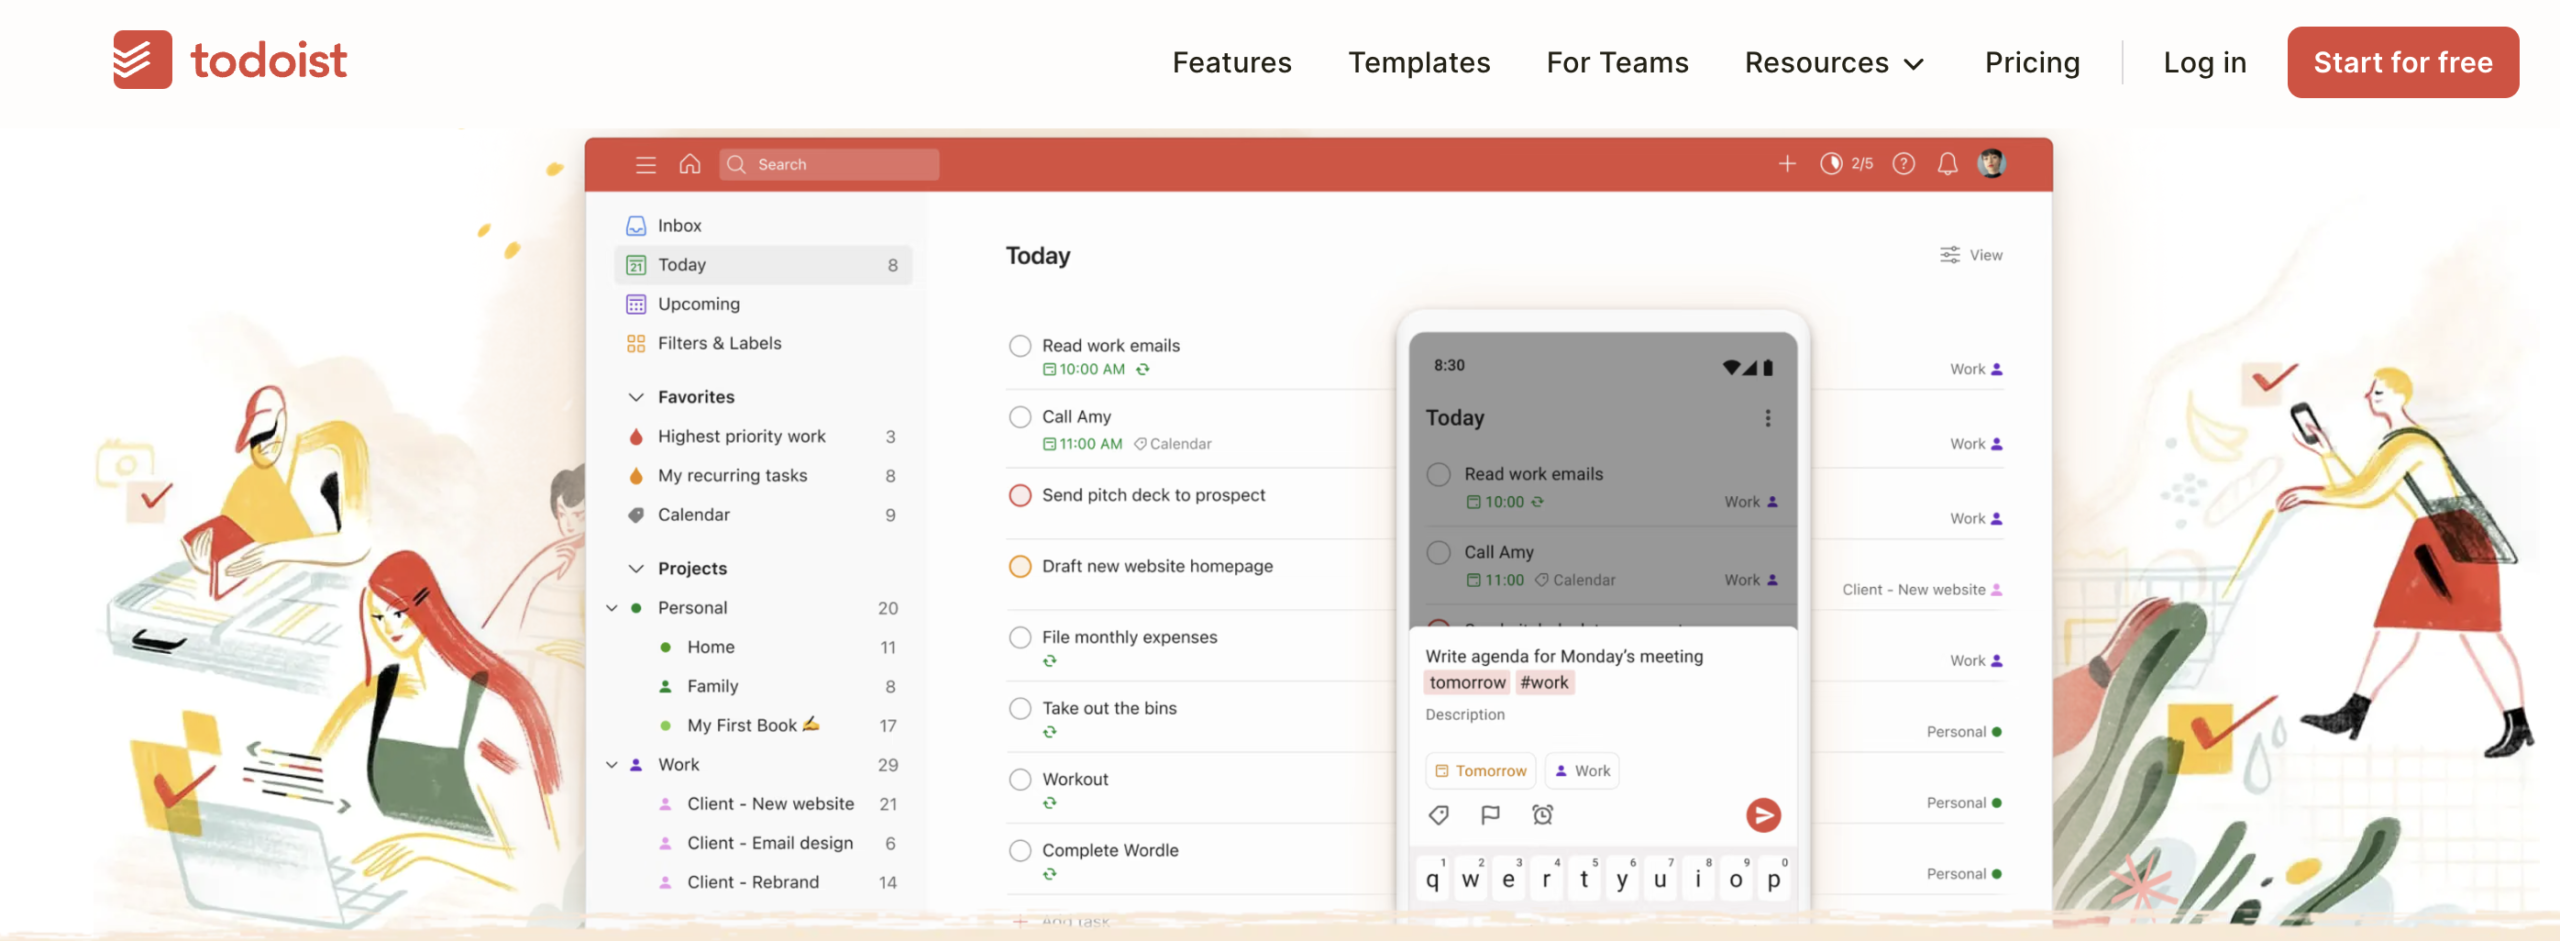Image resolution: width=2560 pixels, height=941 pixels.
Task: Click the recurring icon under File monthly expenses
Action: tap(1050, 661)
